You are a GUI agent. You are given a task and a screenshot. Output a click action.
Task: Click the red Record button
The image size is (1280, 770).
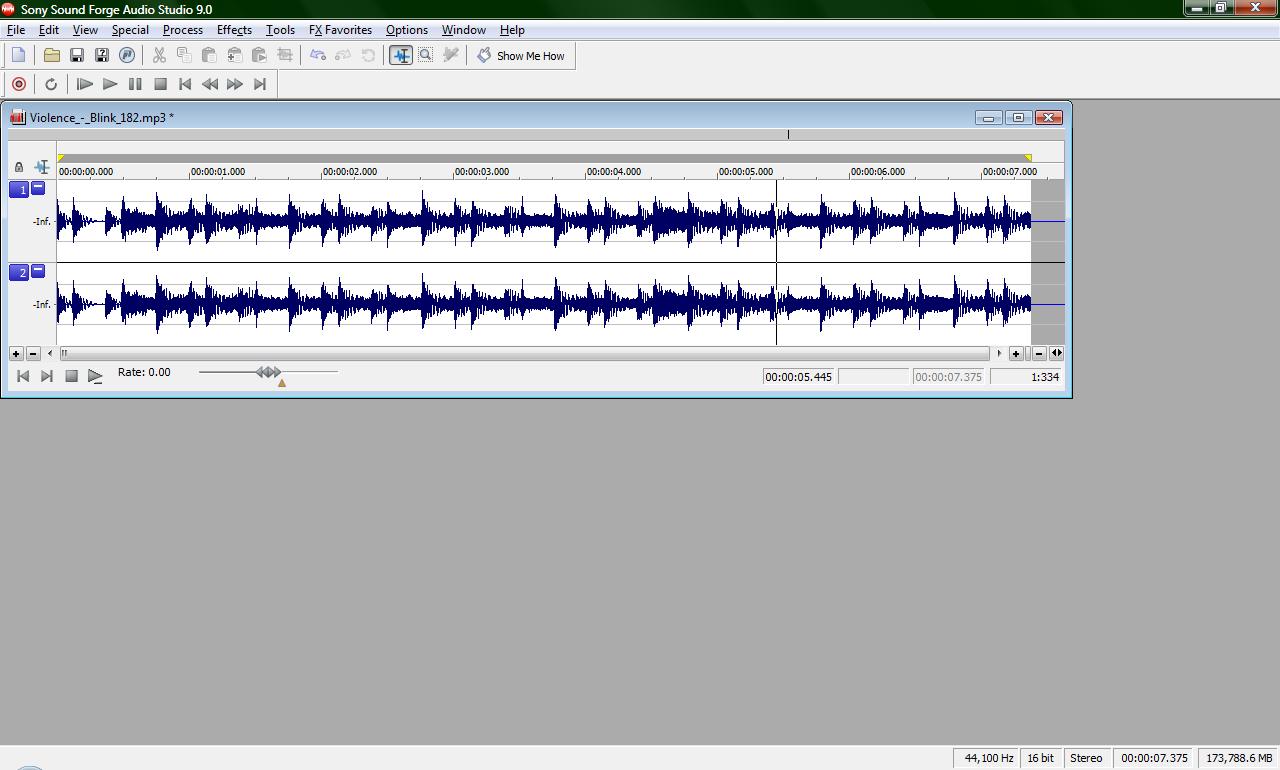point(18,84)
